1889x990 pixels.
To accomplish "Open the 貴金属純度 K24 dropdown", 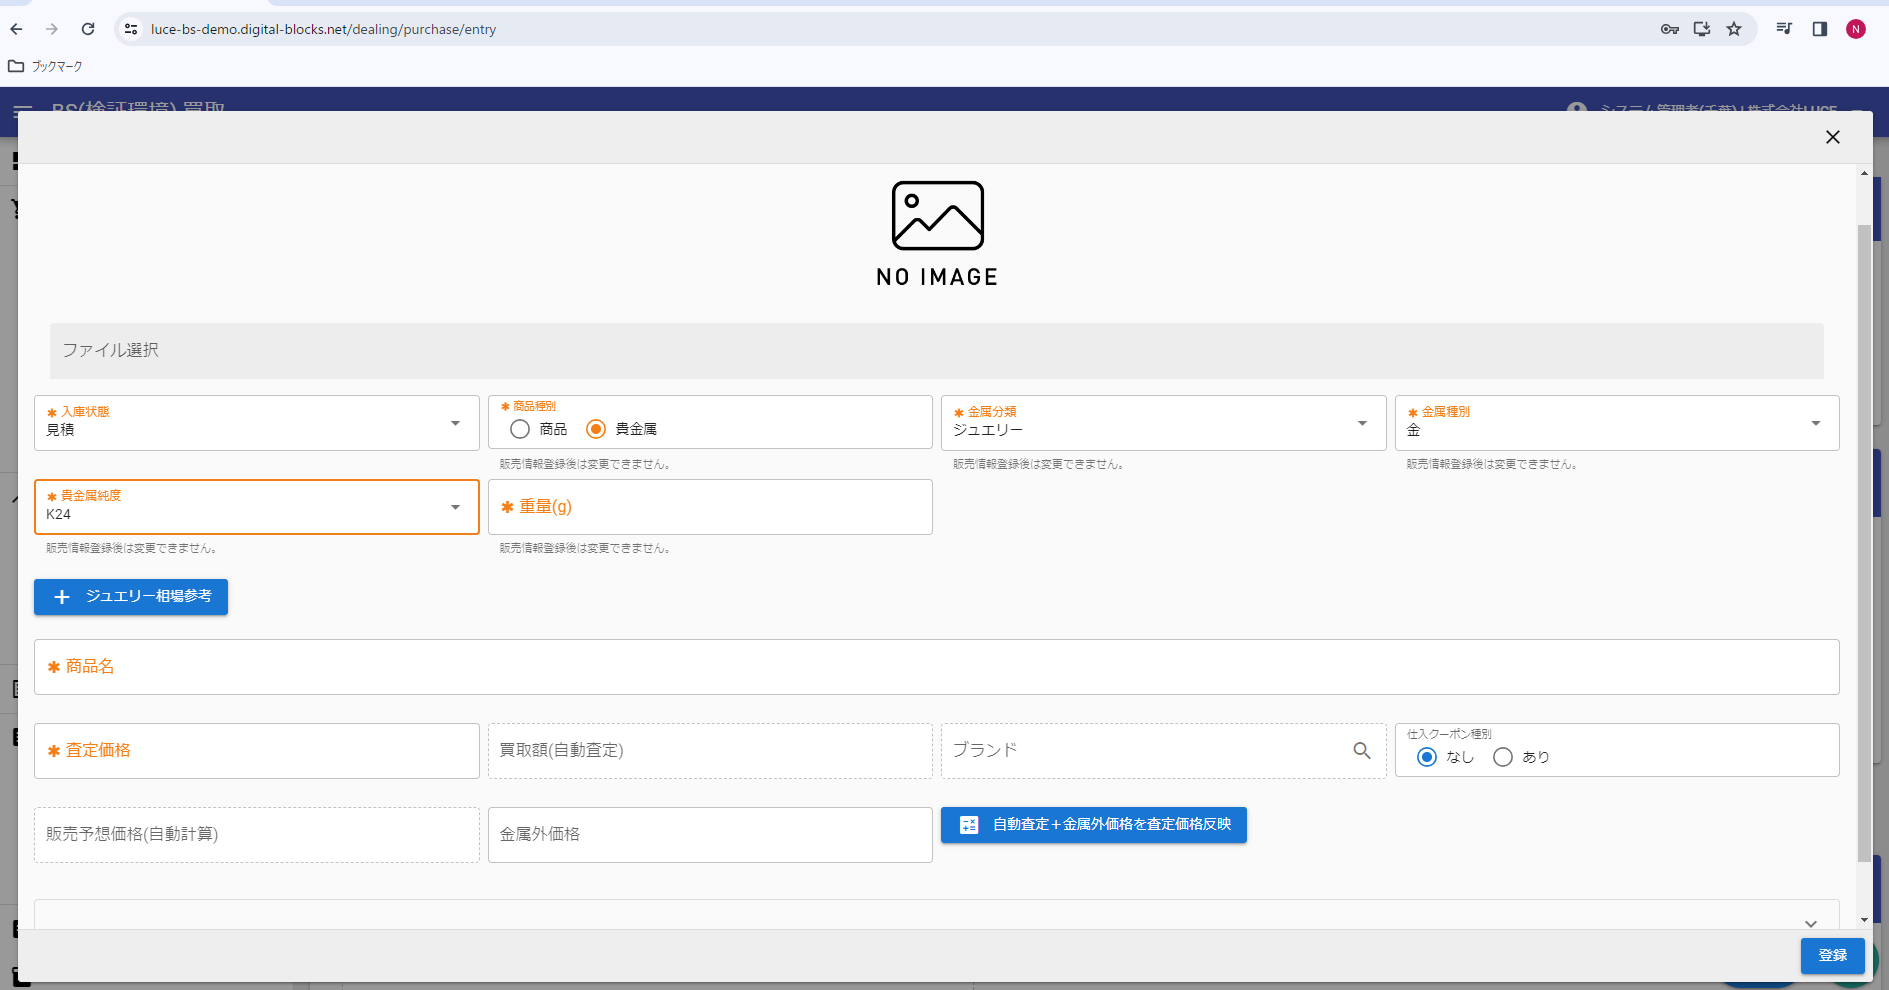I will click(x=257, y=507).
